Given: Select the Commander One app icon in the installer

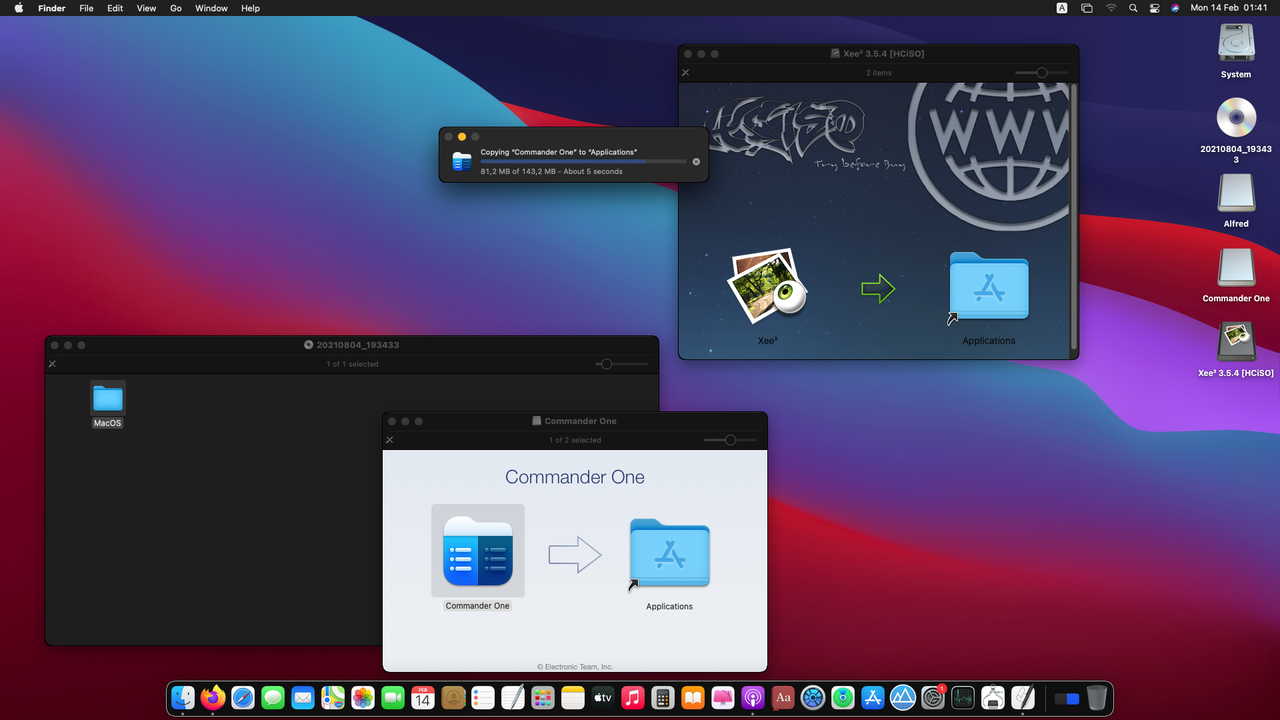Looking at the screenshot, I should [477, 551].
